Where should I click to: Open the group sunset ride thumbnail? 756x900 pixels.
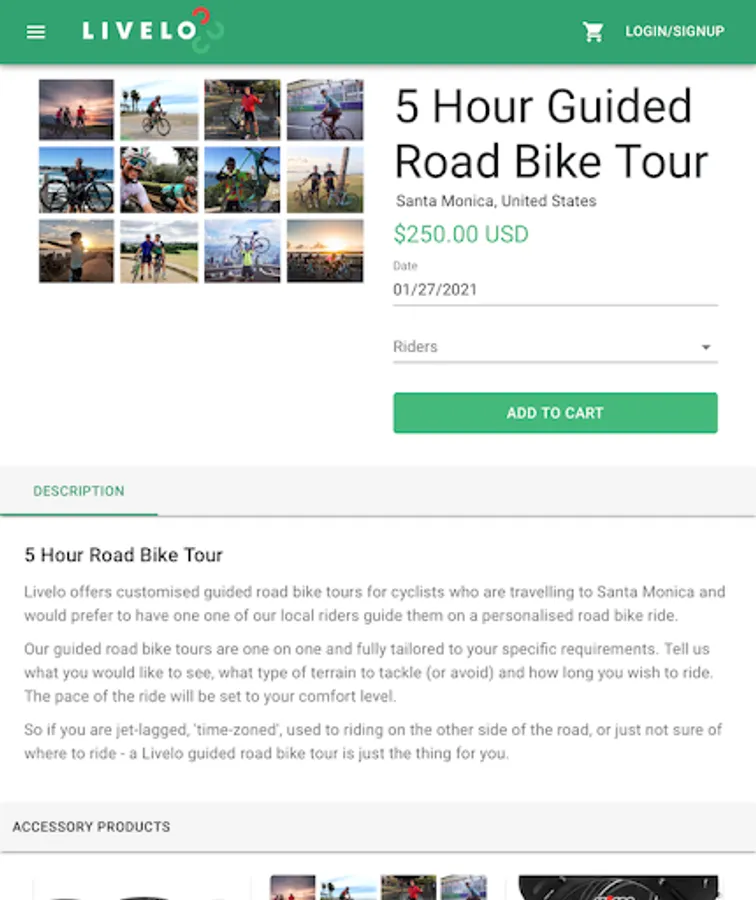pyautogui.click(x=325, y=251)
